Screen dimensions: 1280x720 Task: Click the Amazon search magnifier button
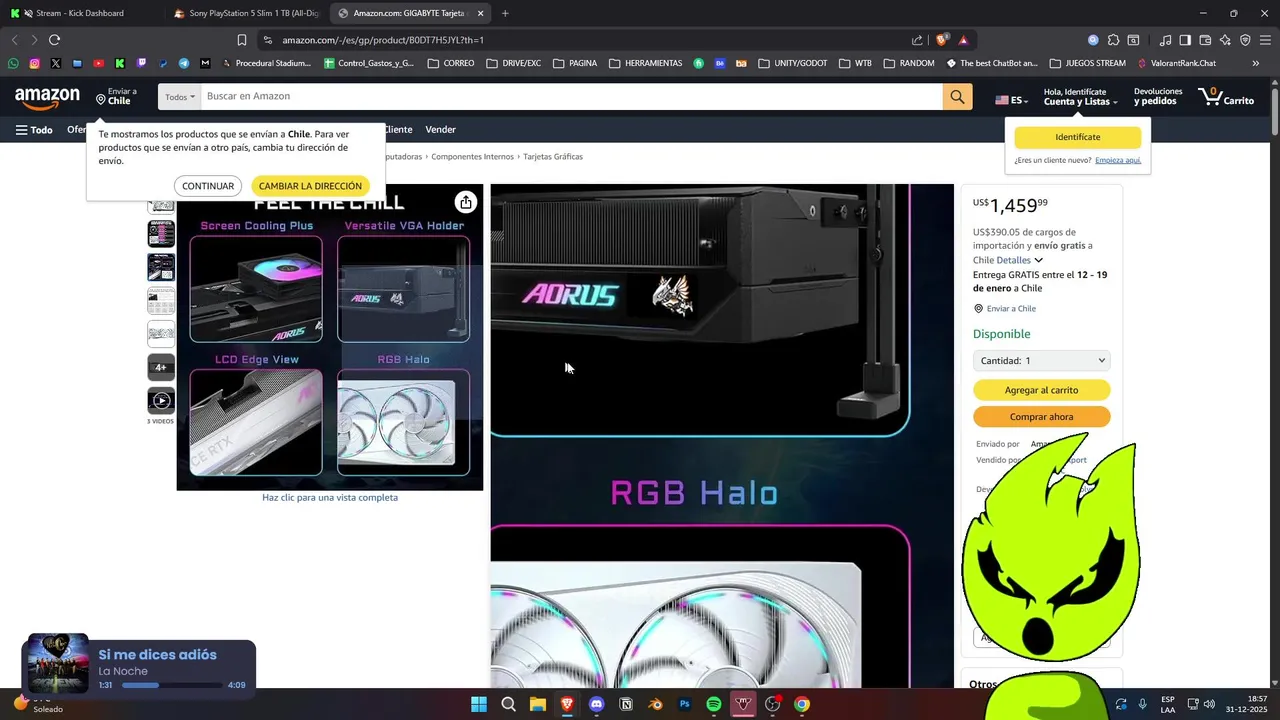tap(957, 96)
